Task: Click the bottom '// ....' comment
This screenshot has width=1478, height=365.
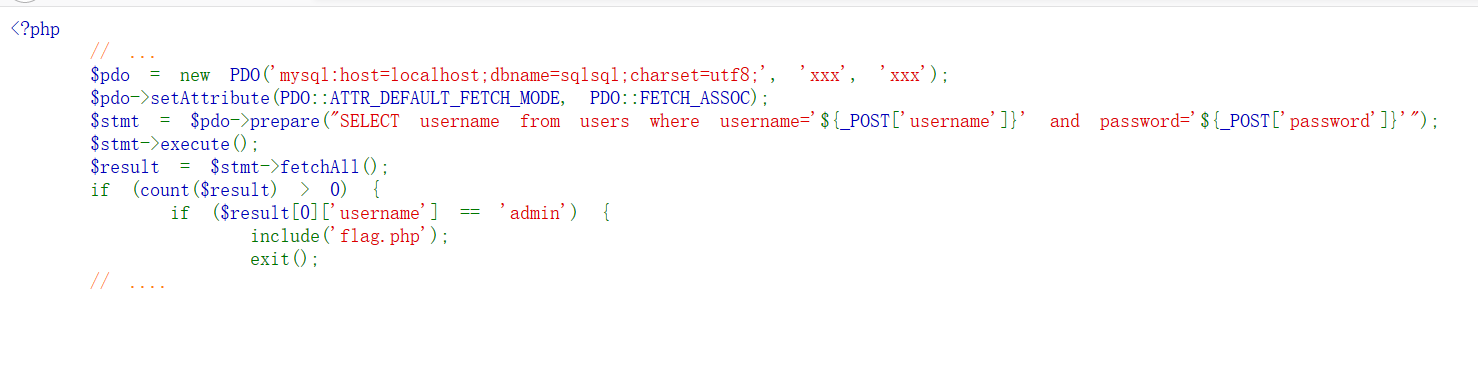Action: pos(127,282)
